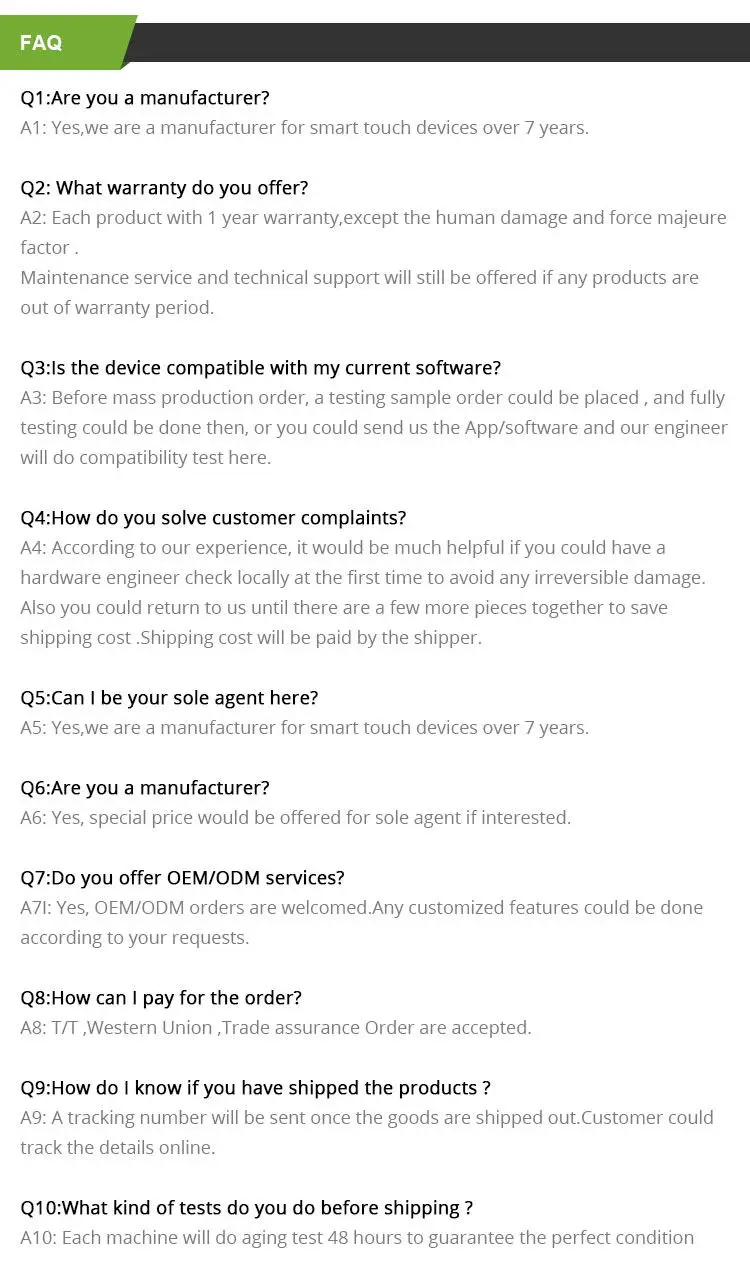
Task: Select Q8 How can I pay for order
Action: [x=161, y=998]
